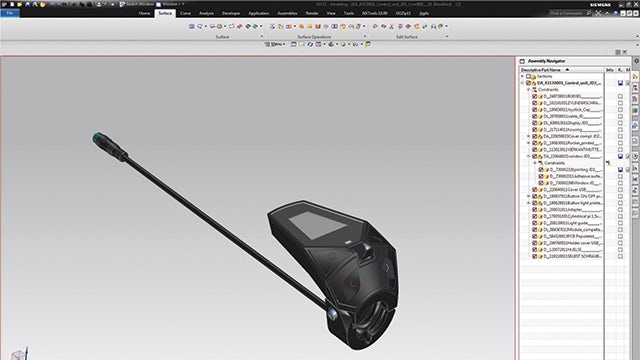Click the Switch Window icon in title bar
640x360 pixels.
tap(122, 4)
